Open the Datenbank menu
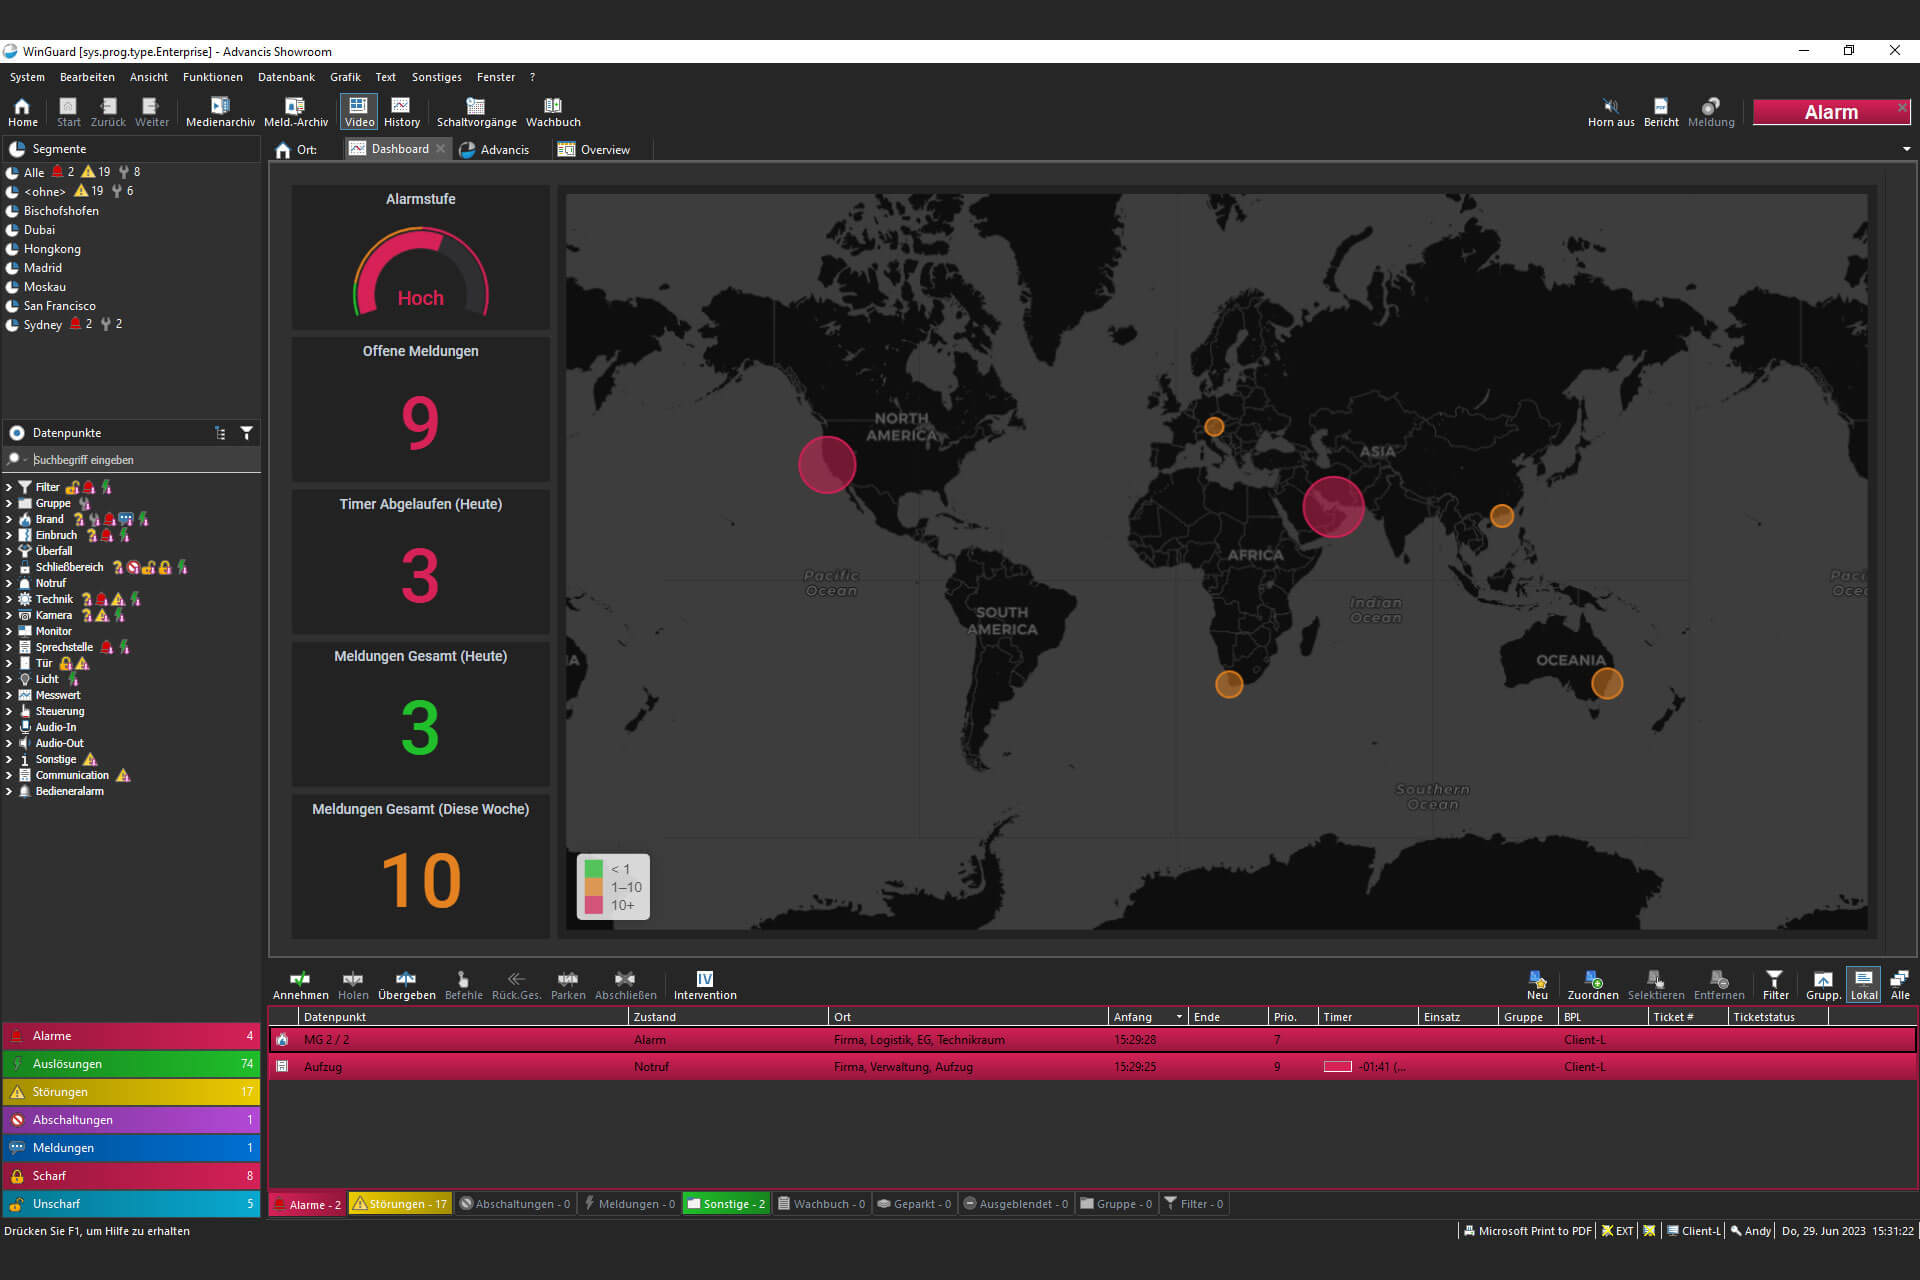The width and height of the screenshot is (1920, 1280). [286, 77]
